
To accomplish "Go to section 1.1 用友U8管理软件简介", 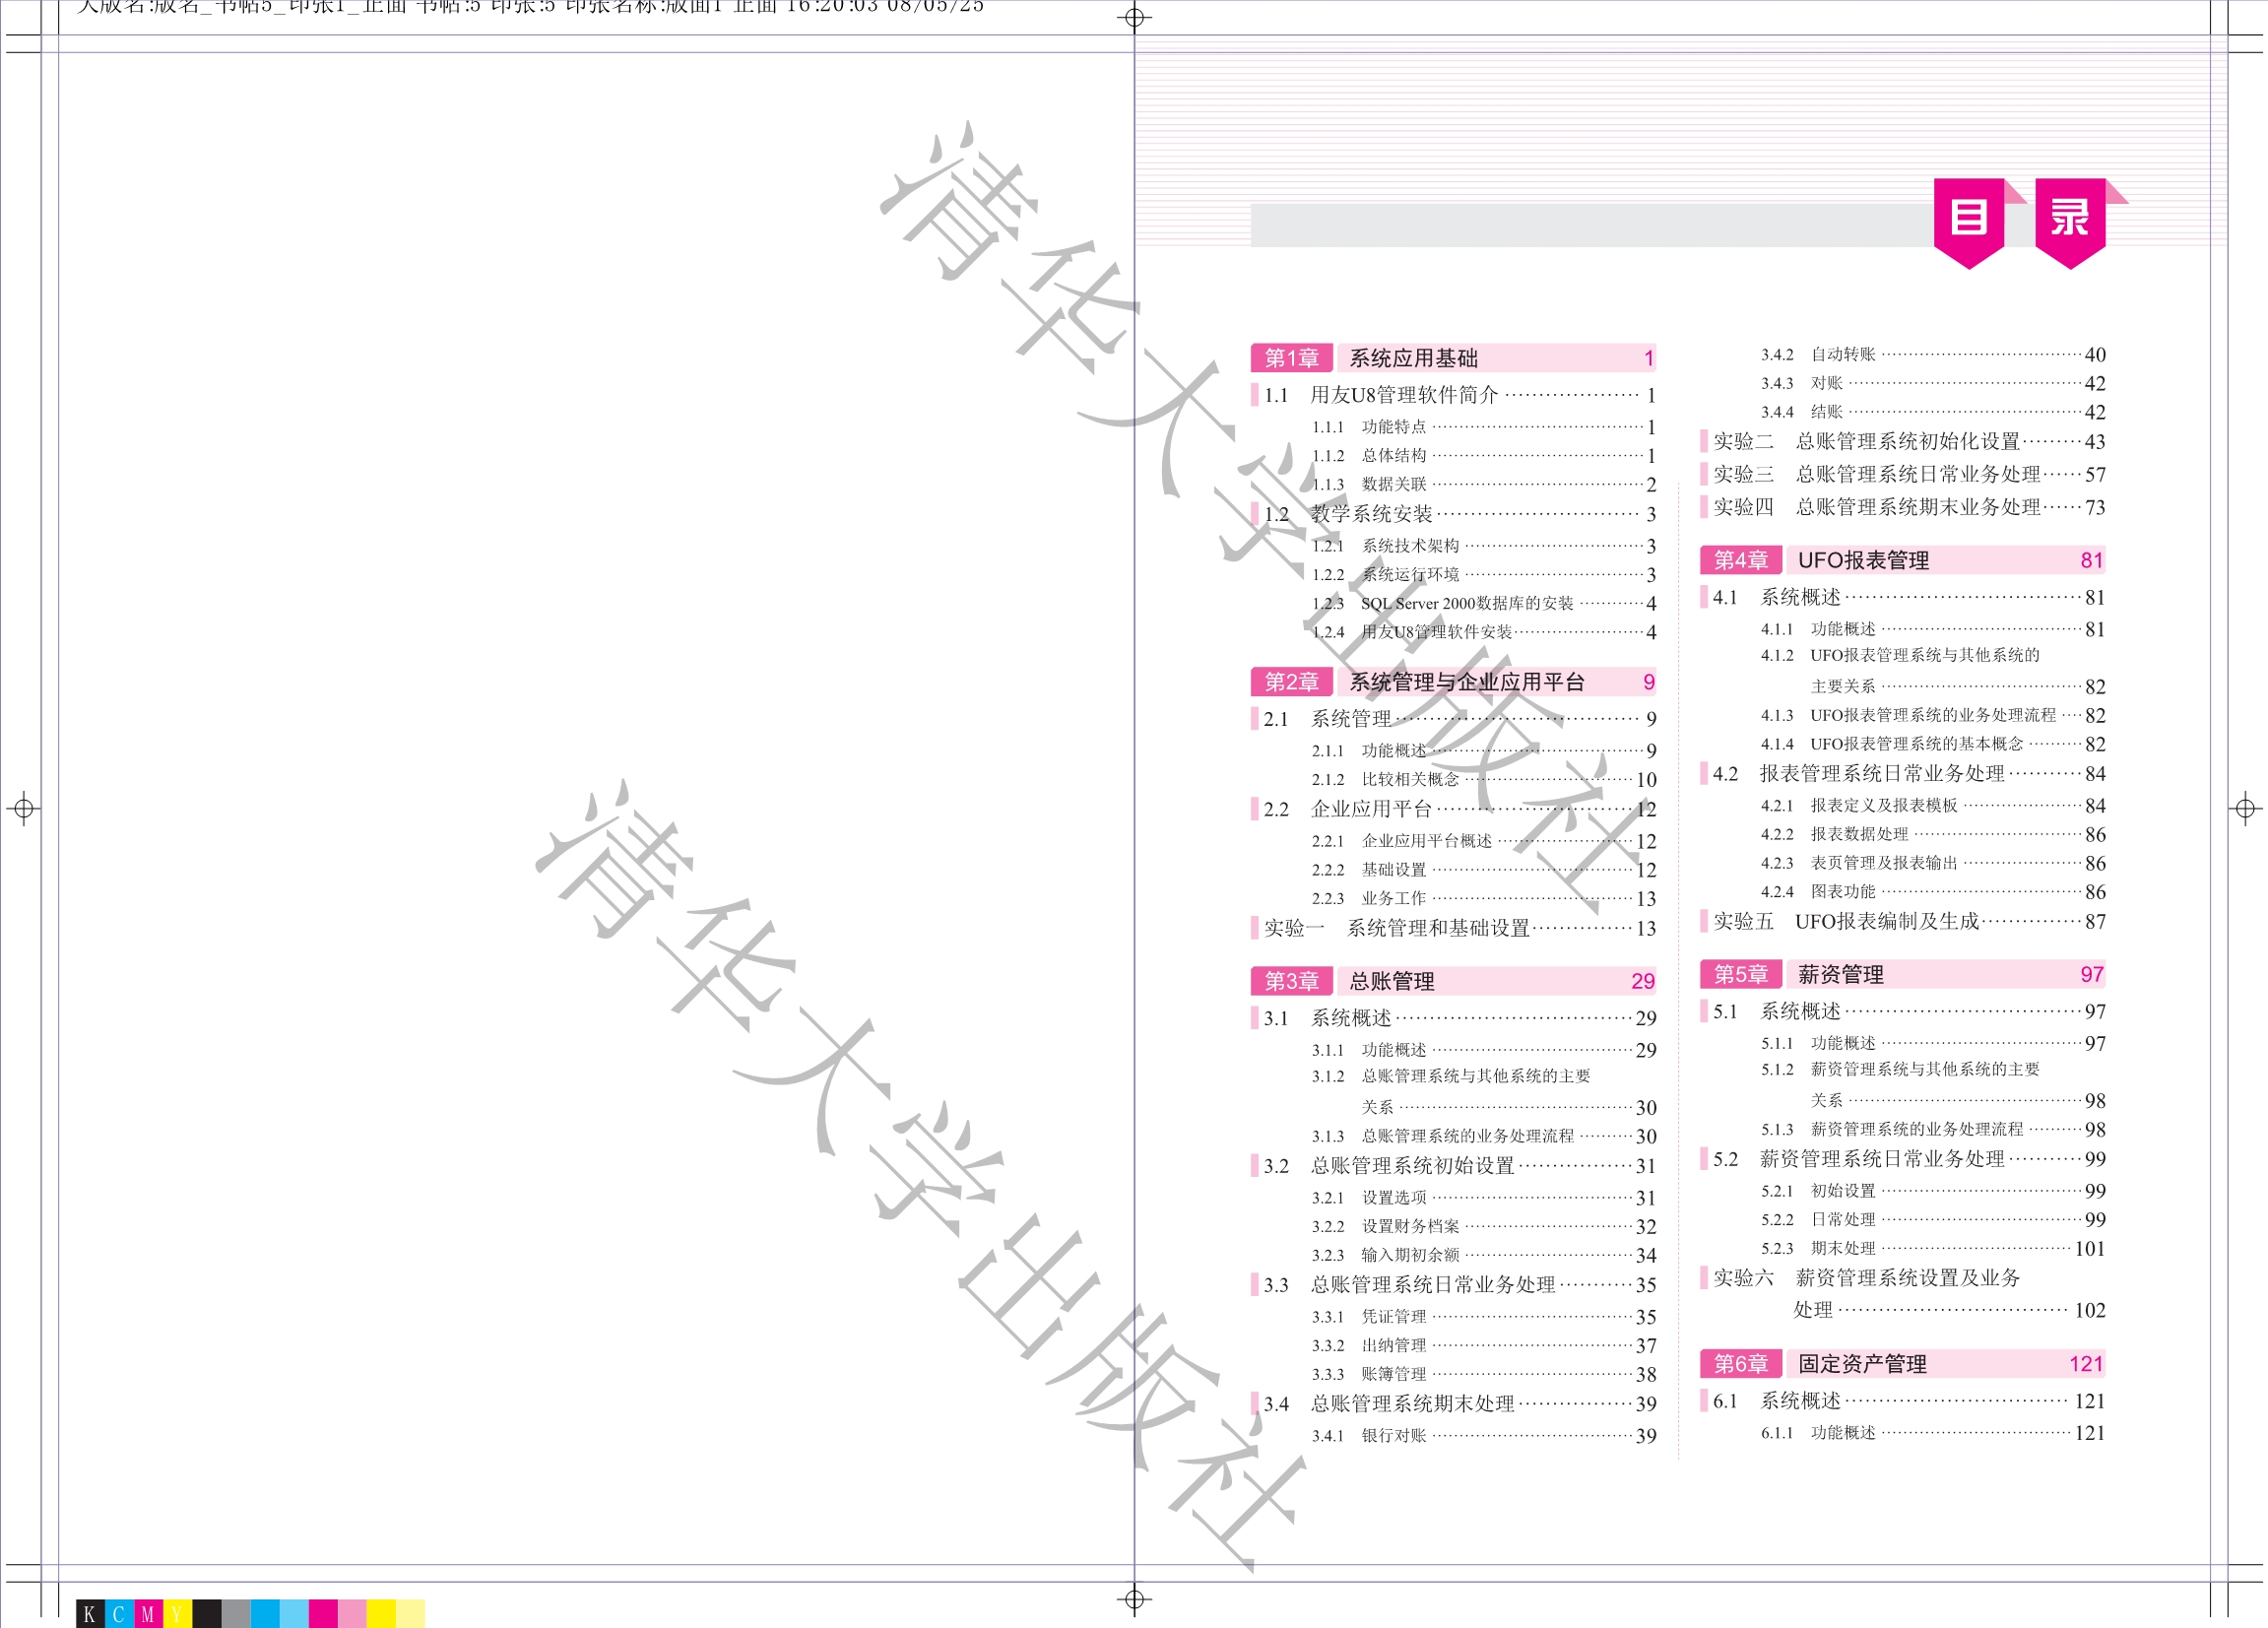I will [x=1403, y=395].
